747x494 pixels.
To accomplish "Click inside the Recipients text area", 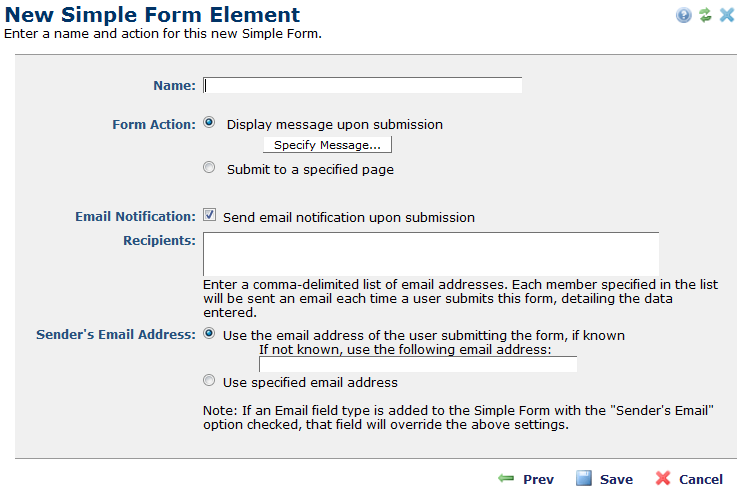I will click(430, 254).
